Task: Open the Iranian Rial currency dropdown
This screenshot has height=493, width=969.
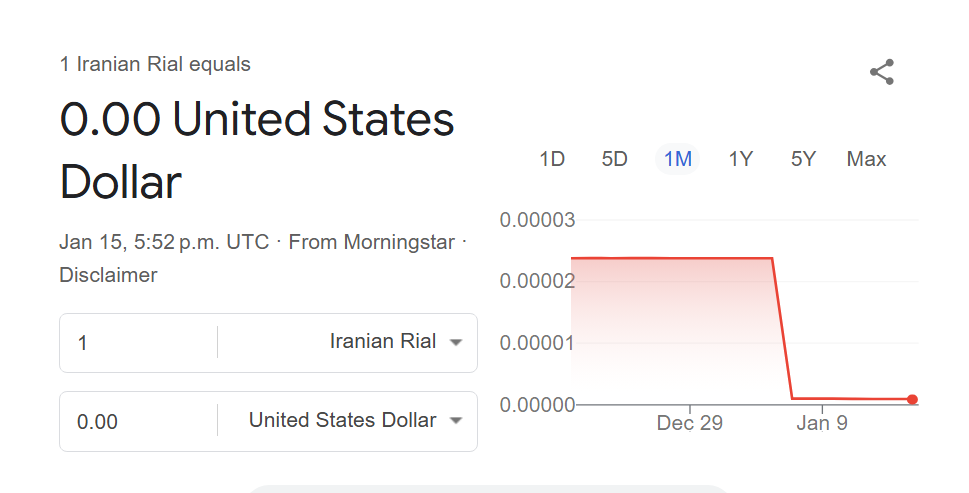Action: click(x=383, y=342)
